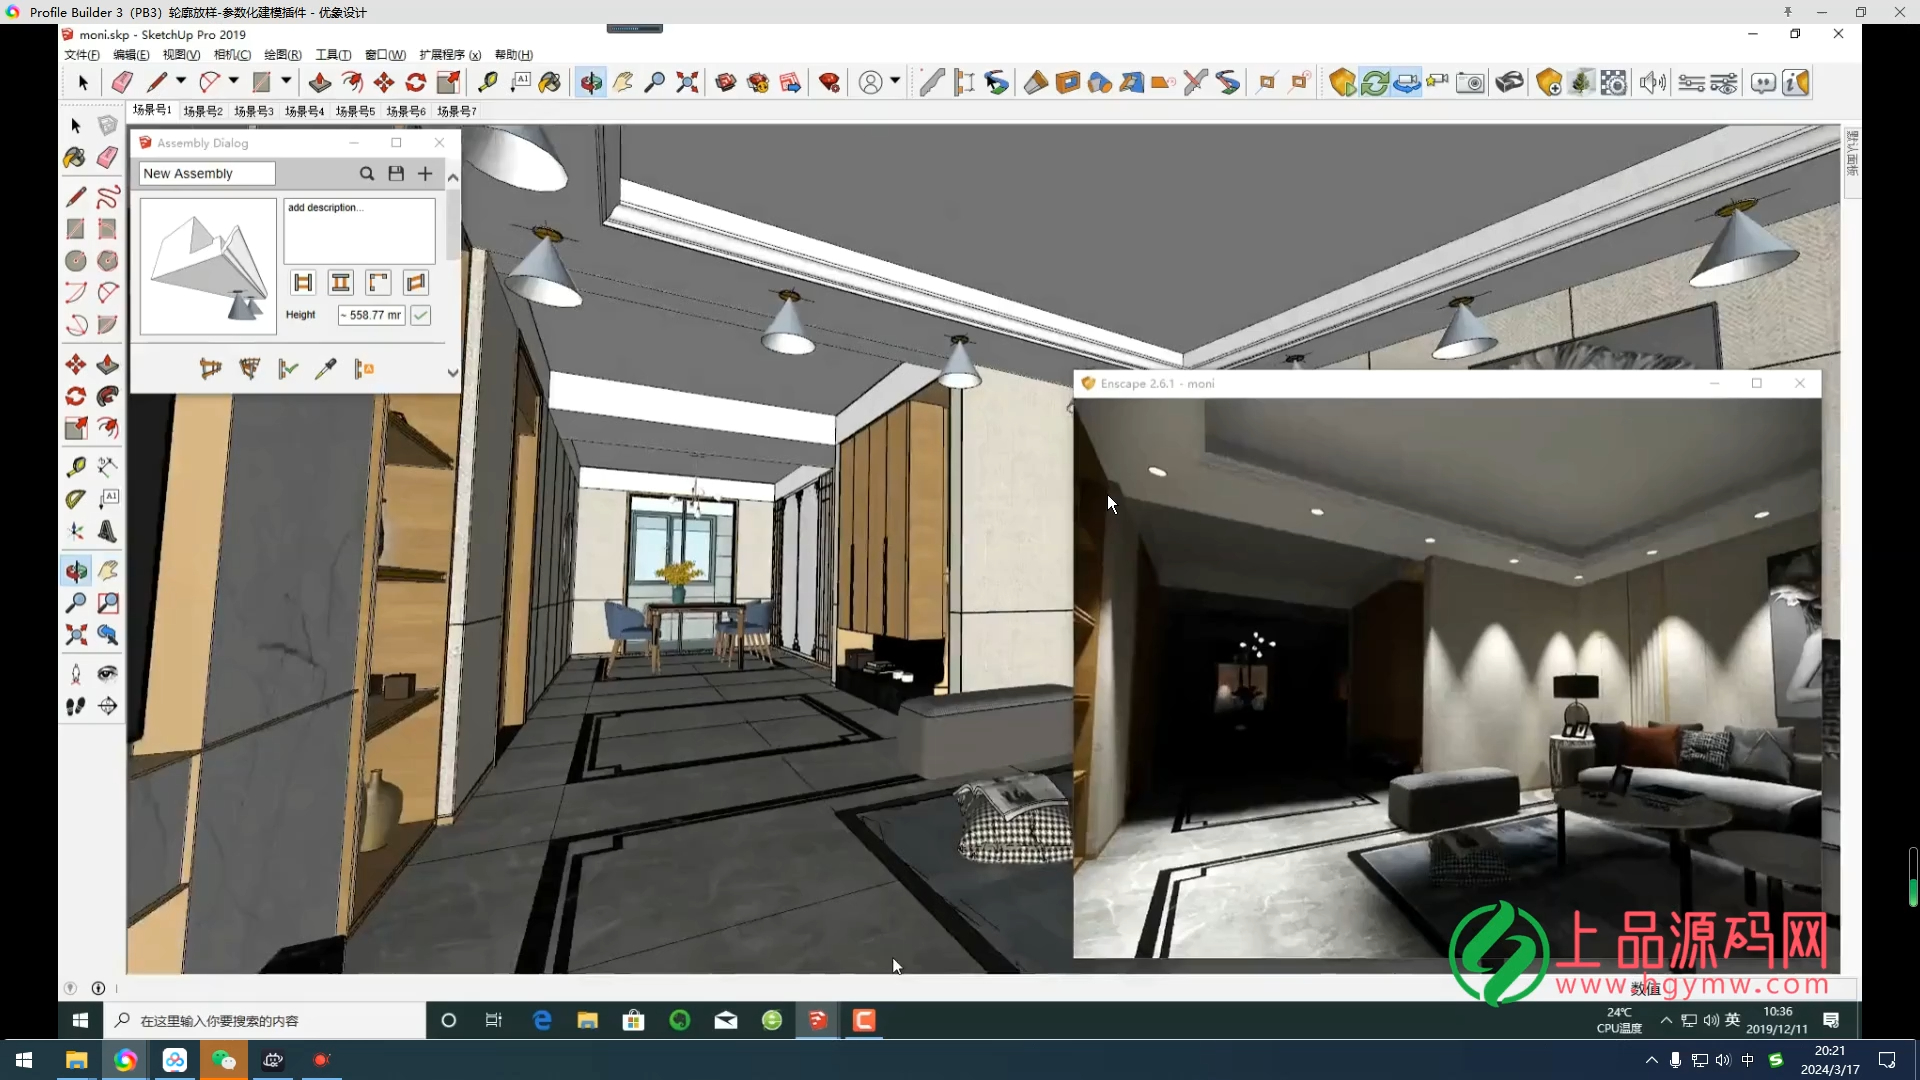Select the Zoom Extents tool in toolbar
The height and width of the screenshot is (1080, 1920).
687,82
